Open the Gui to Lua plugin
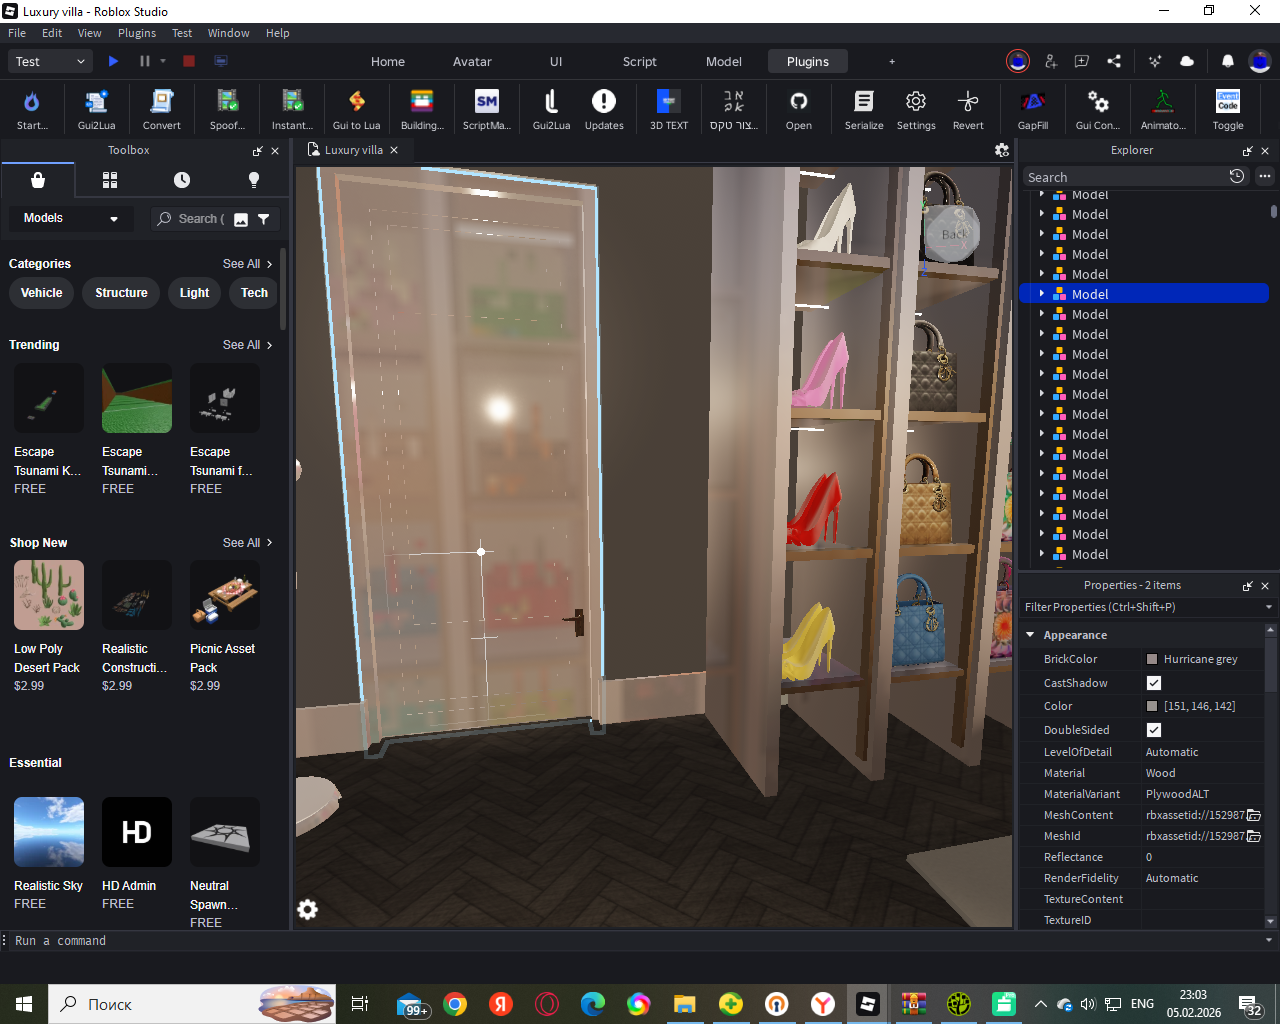Image resolution: width=1280 pixels, height=1024 pixels. (356, 109)
